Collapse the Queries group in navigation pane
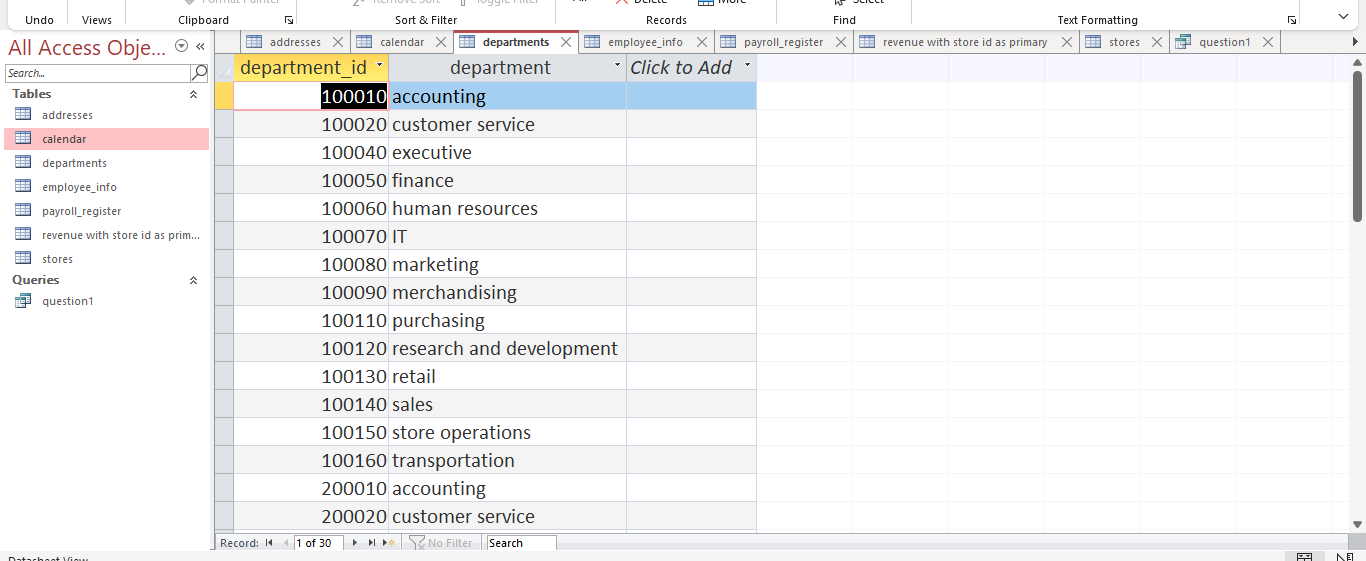 click(x=193, y=280)
